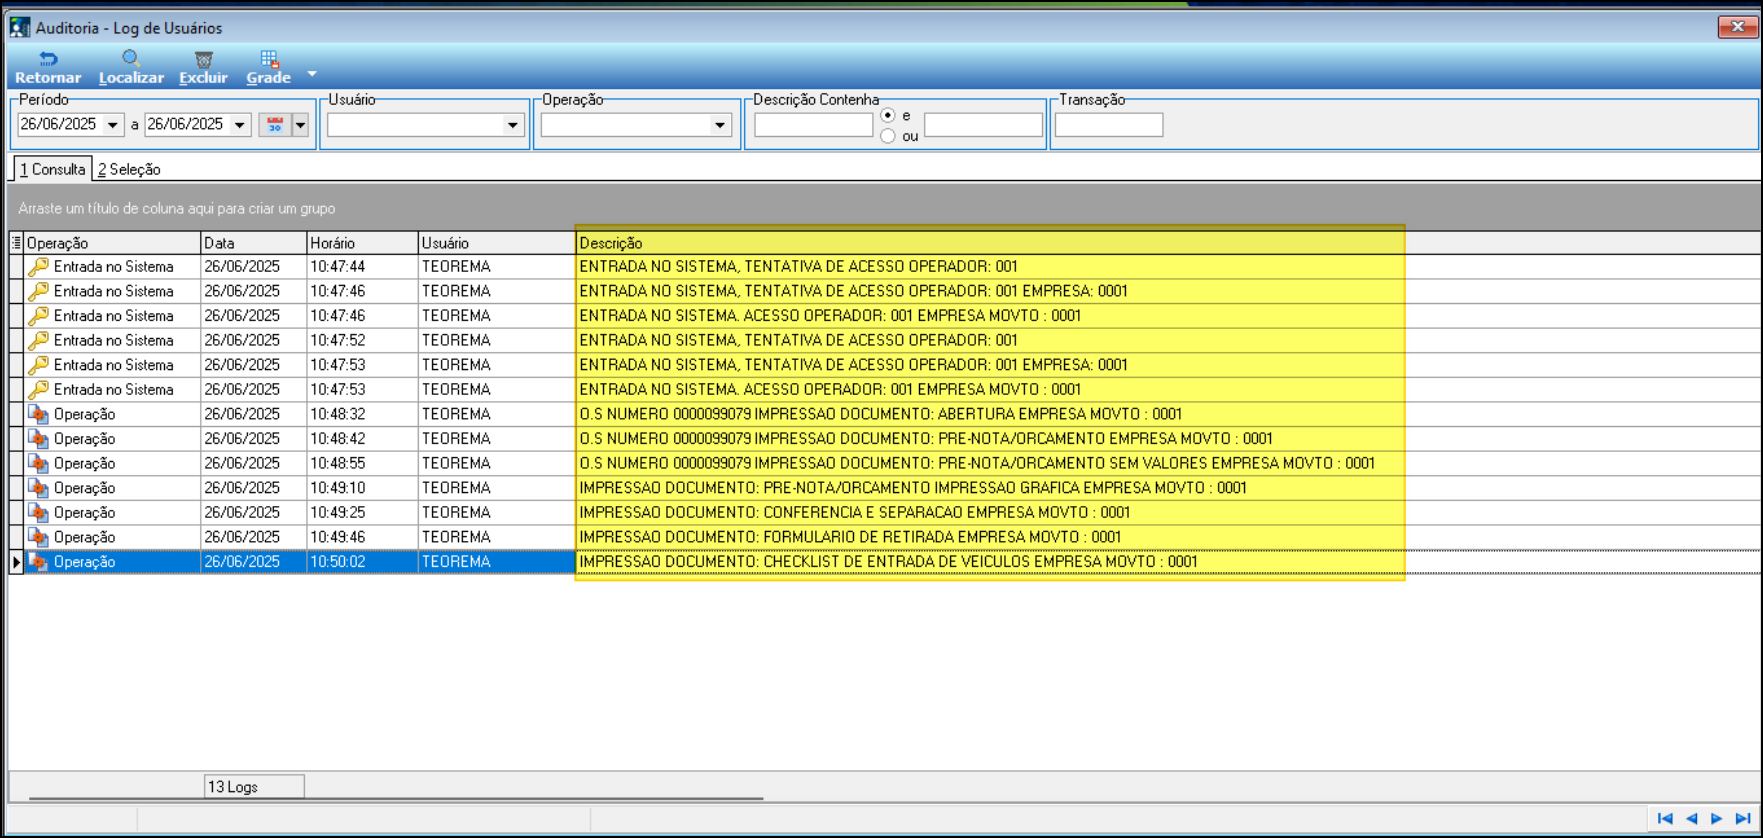
Task: Sort by the Data column header
Action: [x=254, y=243]
